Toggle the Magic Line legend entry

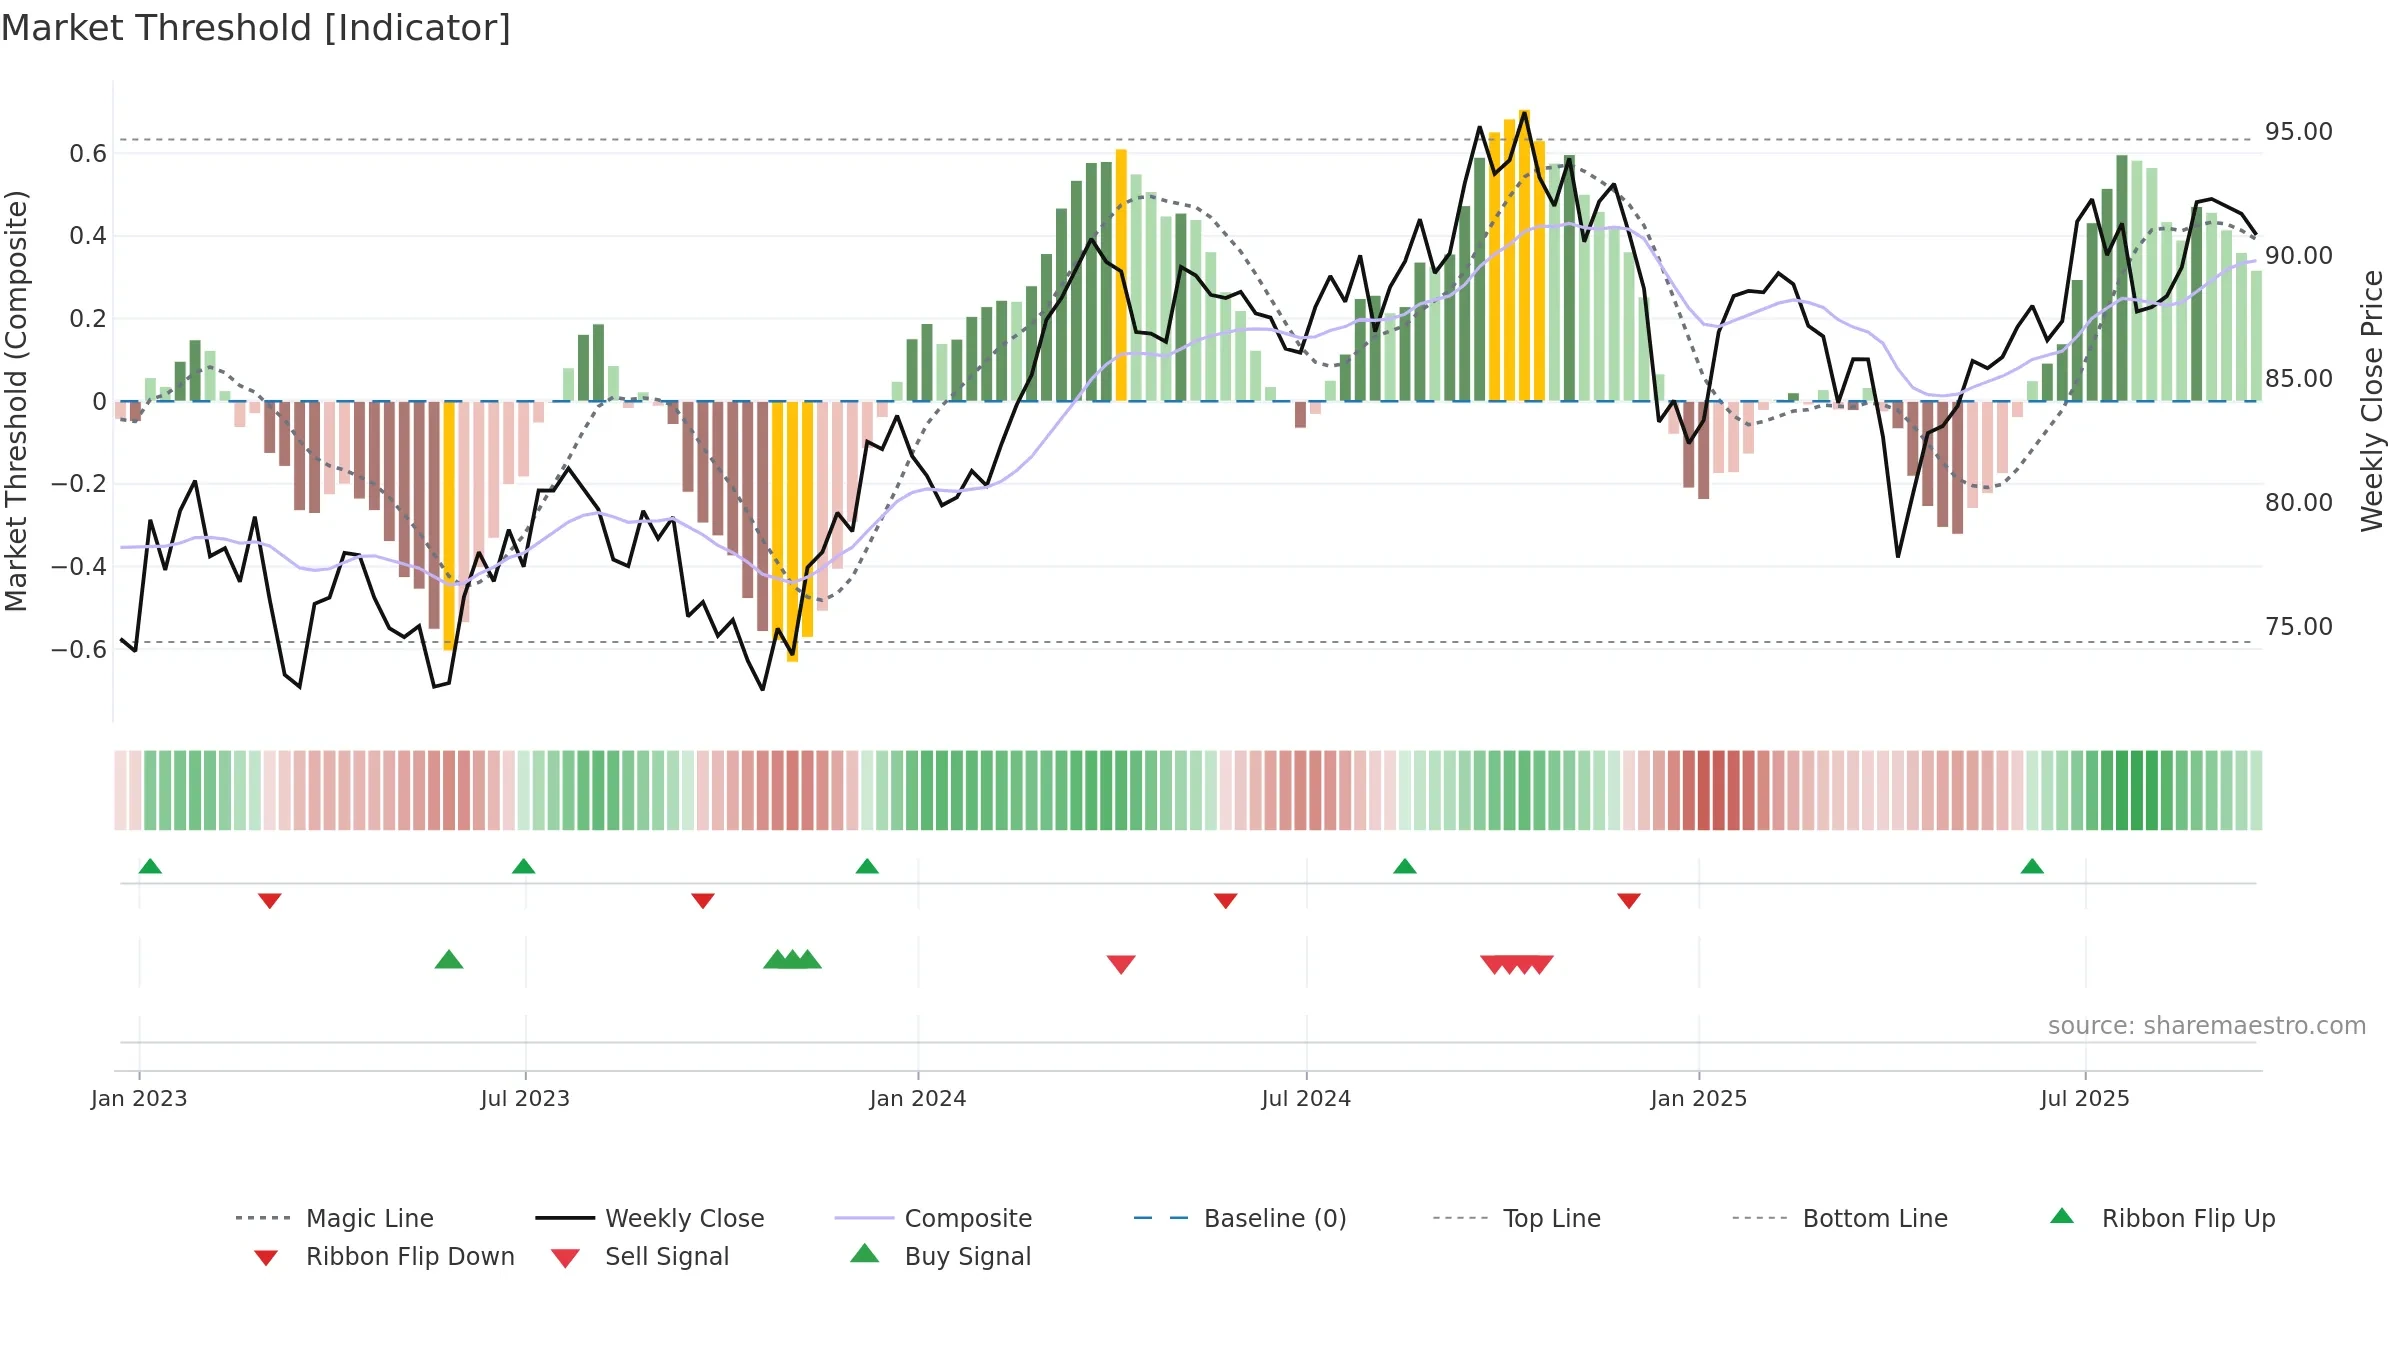point(334,1218)
